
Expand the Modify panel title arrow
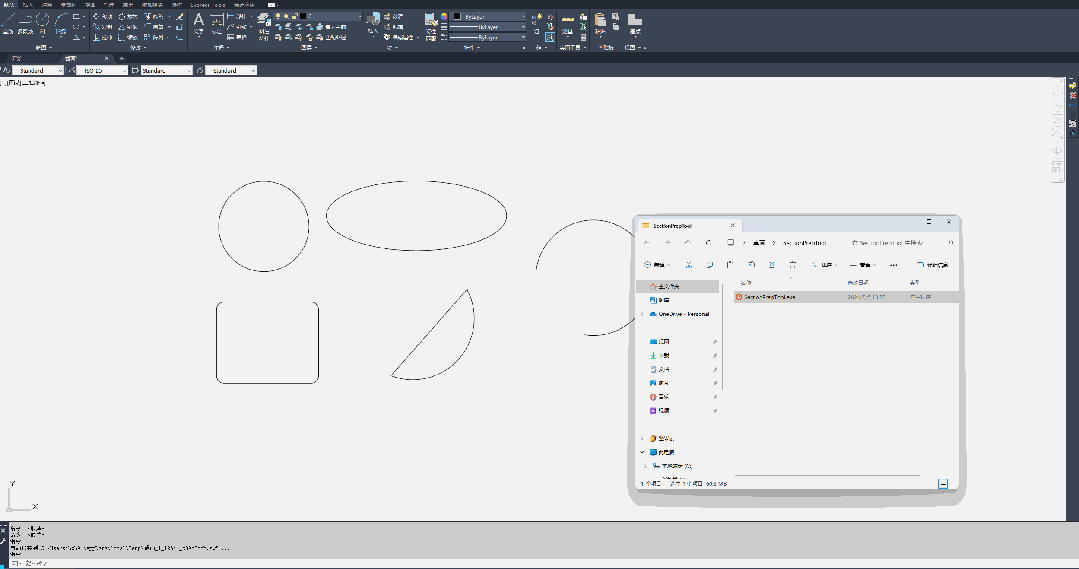(x=145, y=47)
